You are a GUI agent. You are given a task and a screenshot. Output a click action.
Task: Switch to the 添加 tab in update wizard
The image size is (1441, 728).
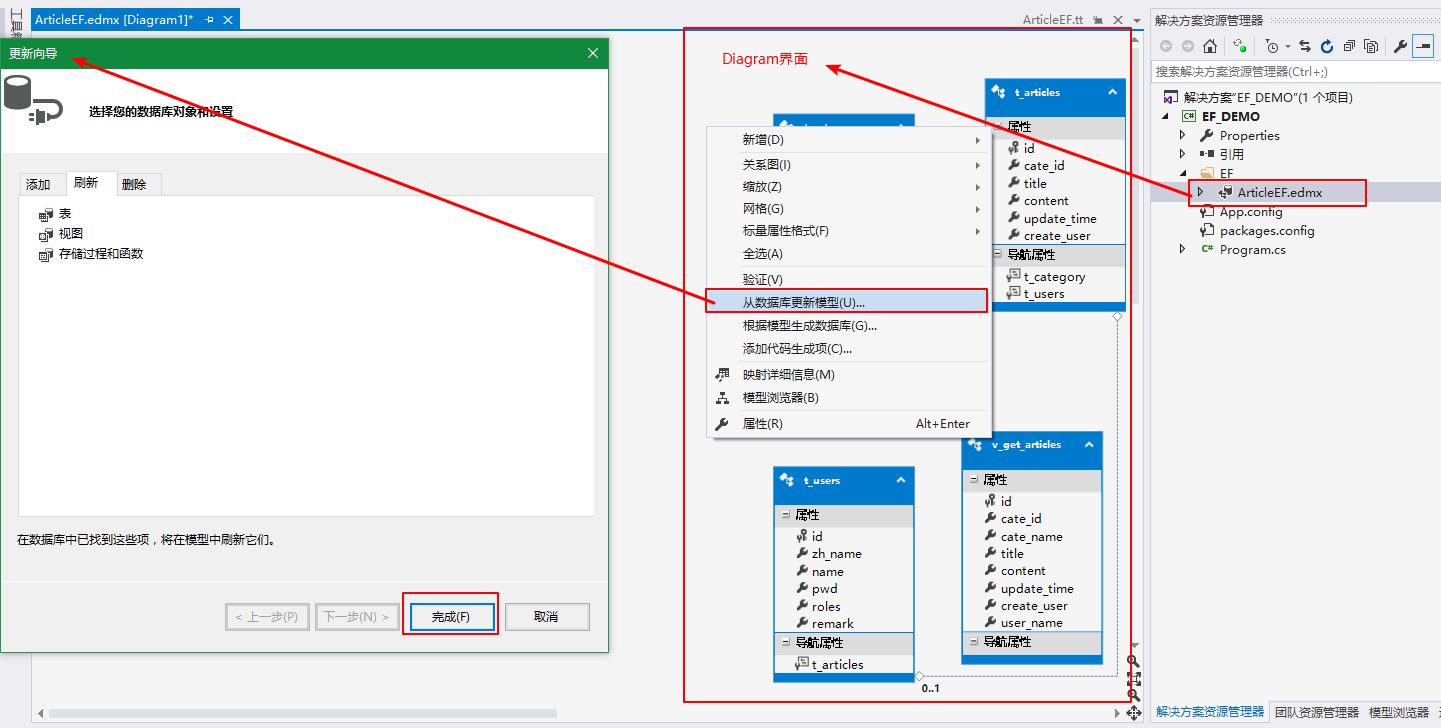[x=38, y=184]
